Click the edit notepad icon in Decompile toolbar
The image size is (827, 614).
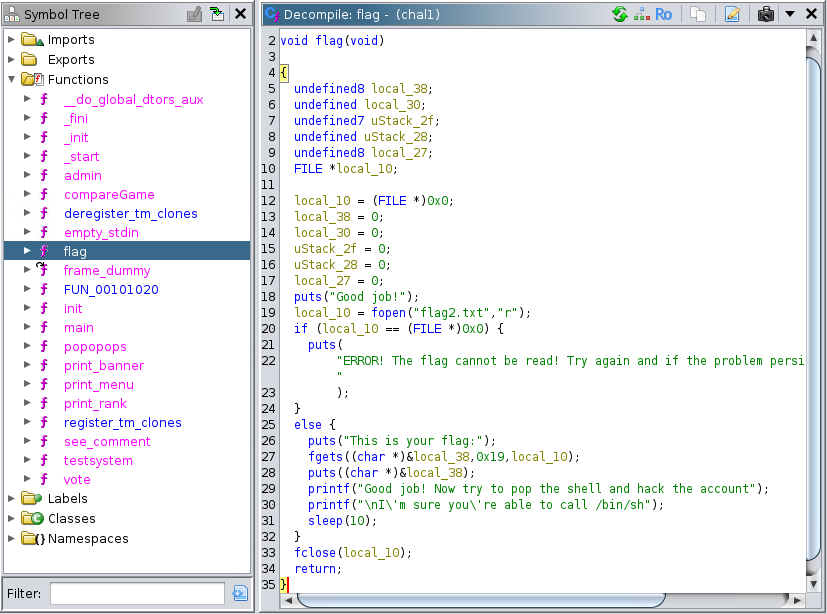(732, 14)
